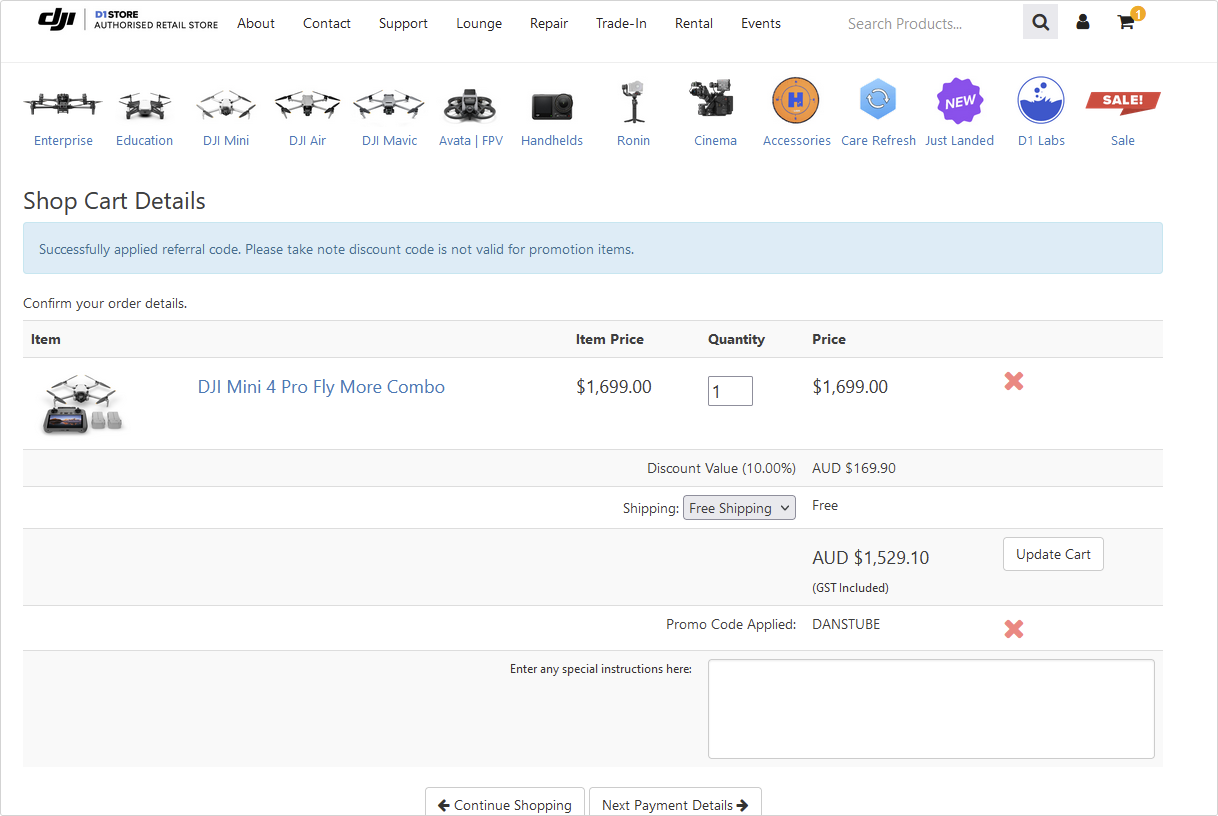Open the Trade-In menu item
Screen dimensions: 1218x816
(x=621, y=23)
